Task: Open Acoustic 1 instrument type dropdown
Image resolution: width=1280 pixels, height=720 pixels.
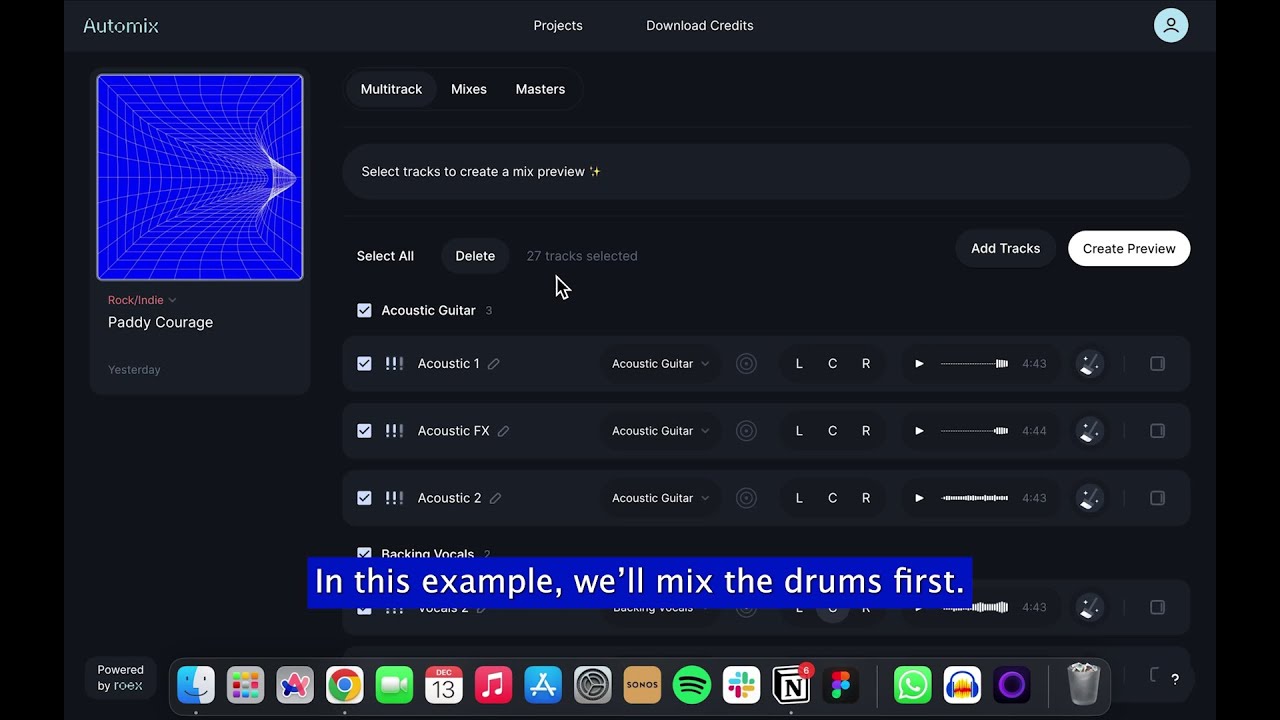Action: tap(660, 364)
